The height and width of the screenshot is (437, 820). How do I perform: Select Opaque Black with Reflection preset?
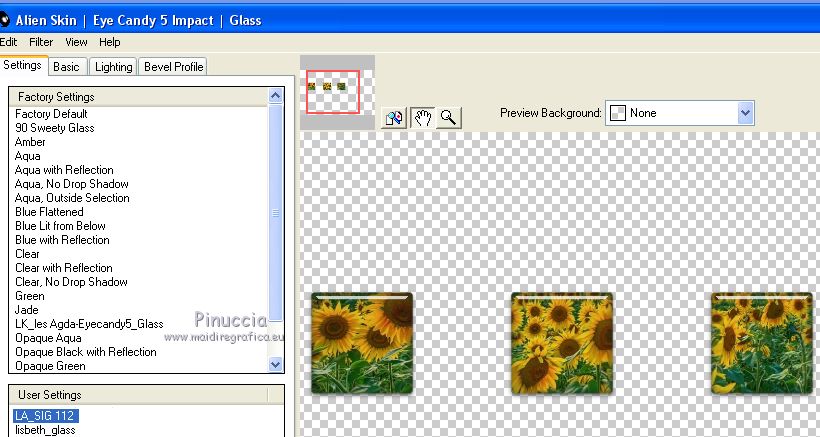tap(86, 352)
